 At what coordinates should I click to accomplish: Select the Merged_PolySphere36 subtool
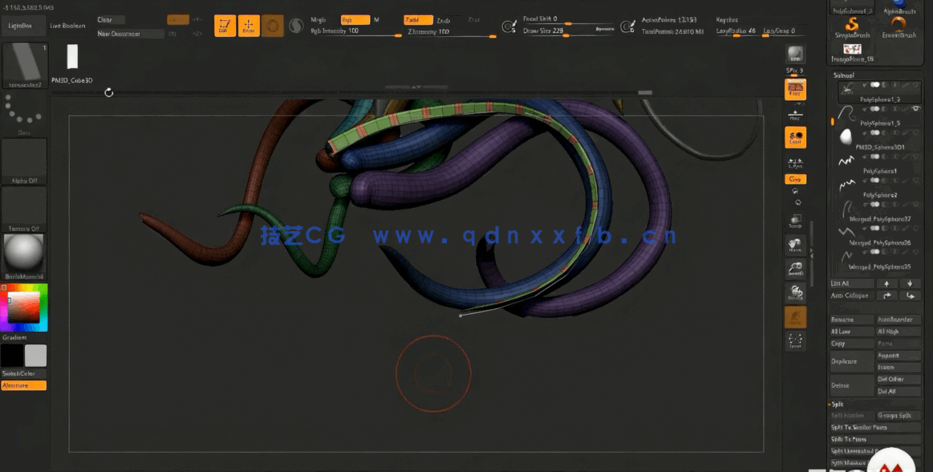[x=879, y=233]
